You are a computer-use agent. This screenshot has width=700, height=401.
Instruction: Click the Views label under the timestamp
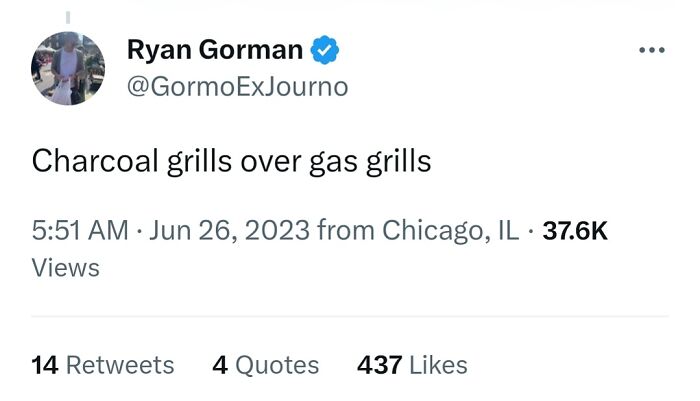[x=66, y=268]
